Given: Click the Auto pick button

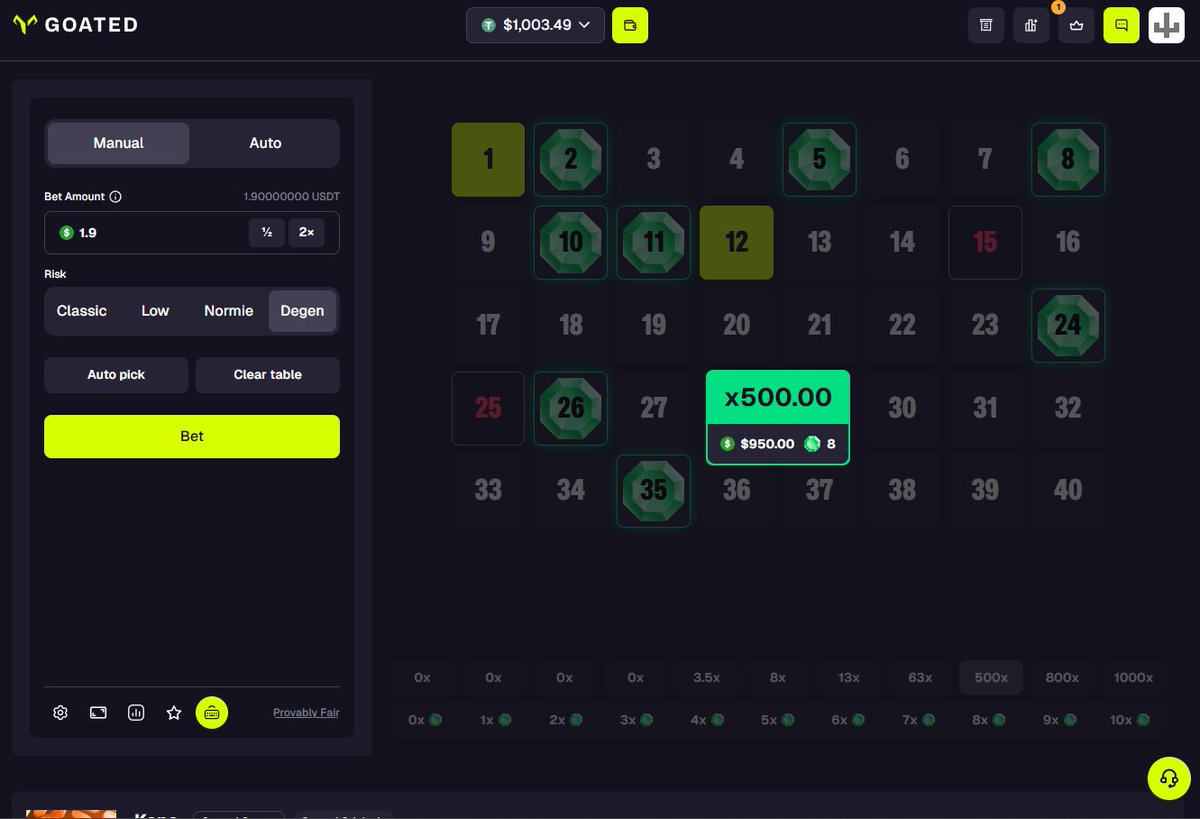Looking at the screenshot, I should 116,375.
